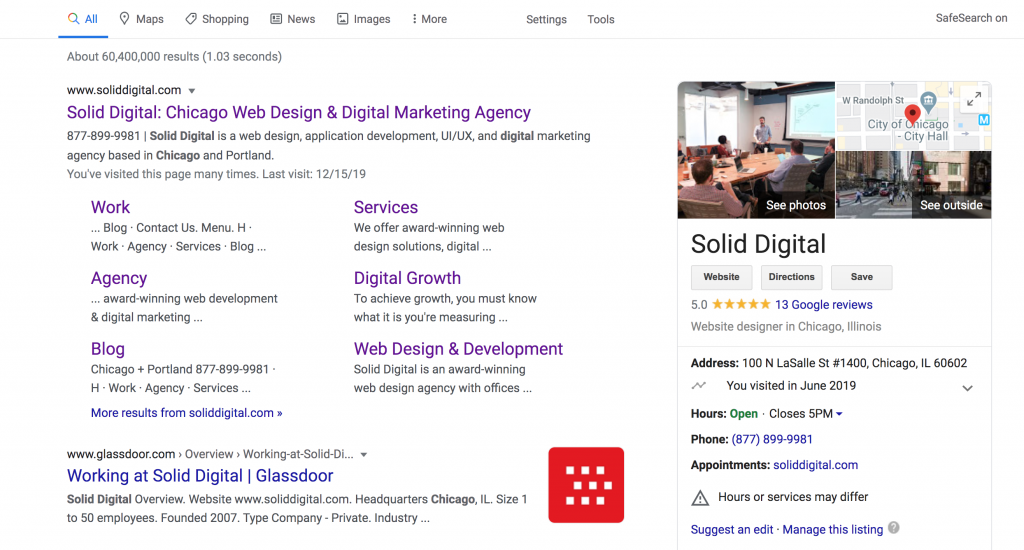Expand dropdown arrow beside www.soliddigital.com

tap(192, 91)
